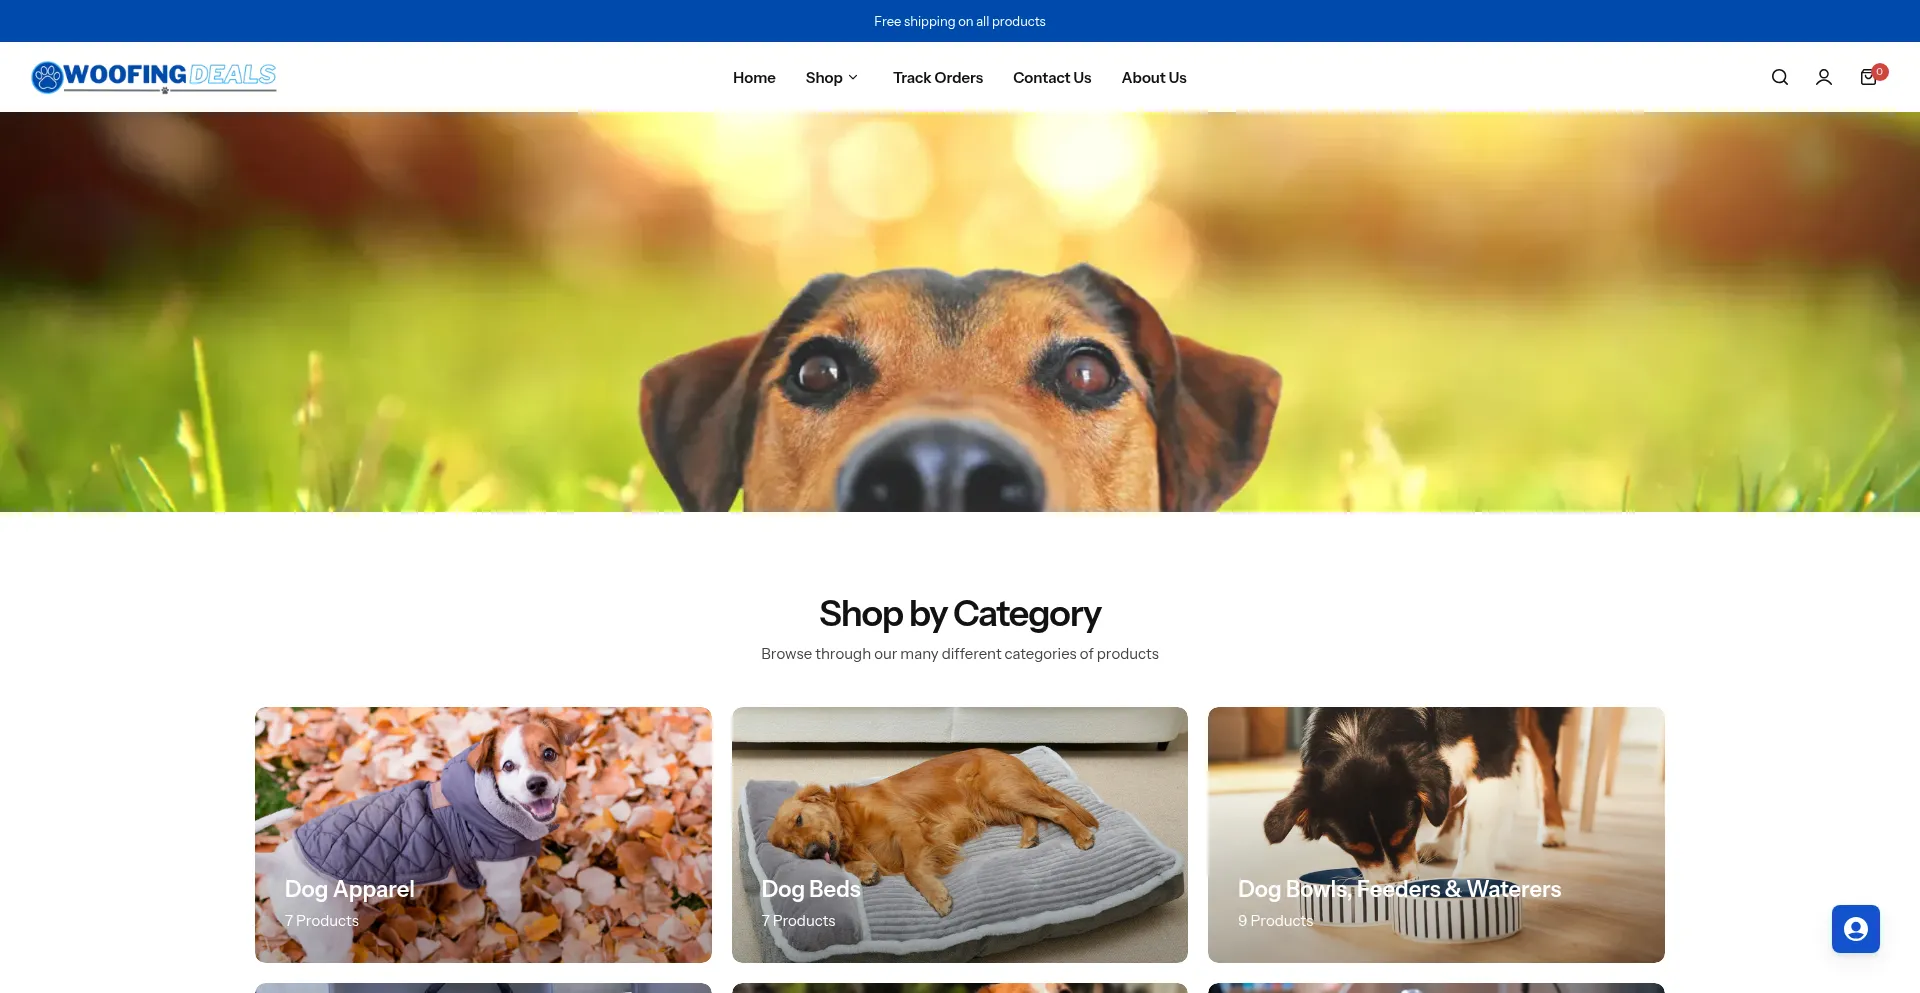Screen dimensions: 1920x993
Task: Click the Woofing Deals paw logo
Action: pyautogui.click(x=47, y=77)
